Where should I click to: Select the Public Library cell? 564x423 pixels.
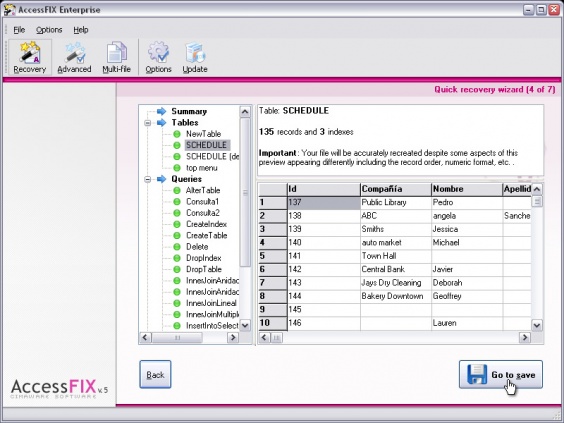(396, 203)
